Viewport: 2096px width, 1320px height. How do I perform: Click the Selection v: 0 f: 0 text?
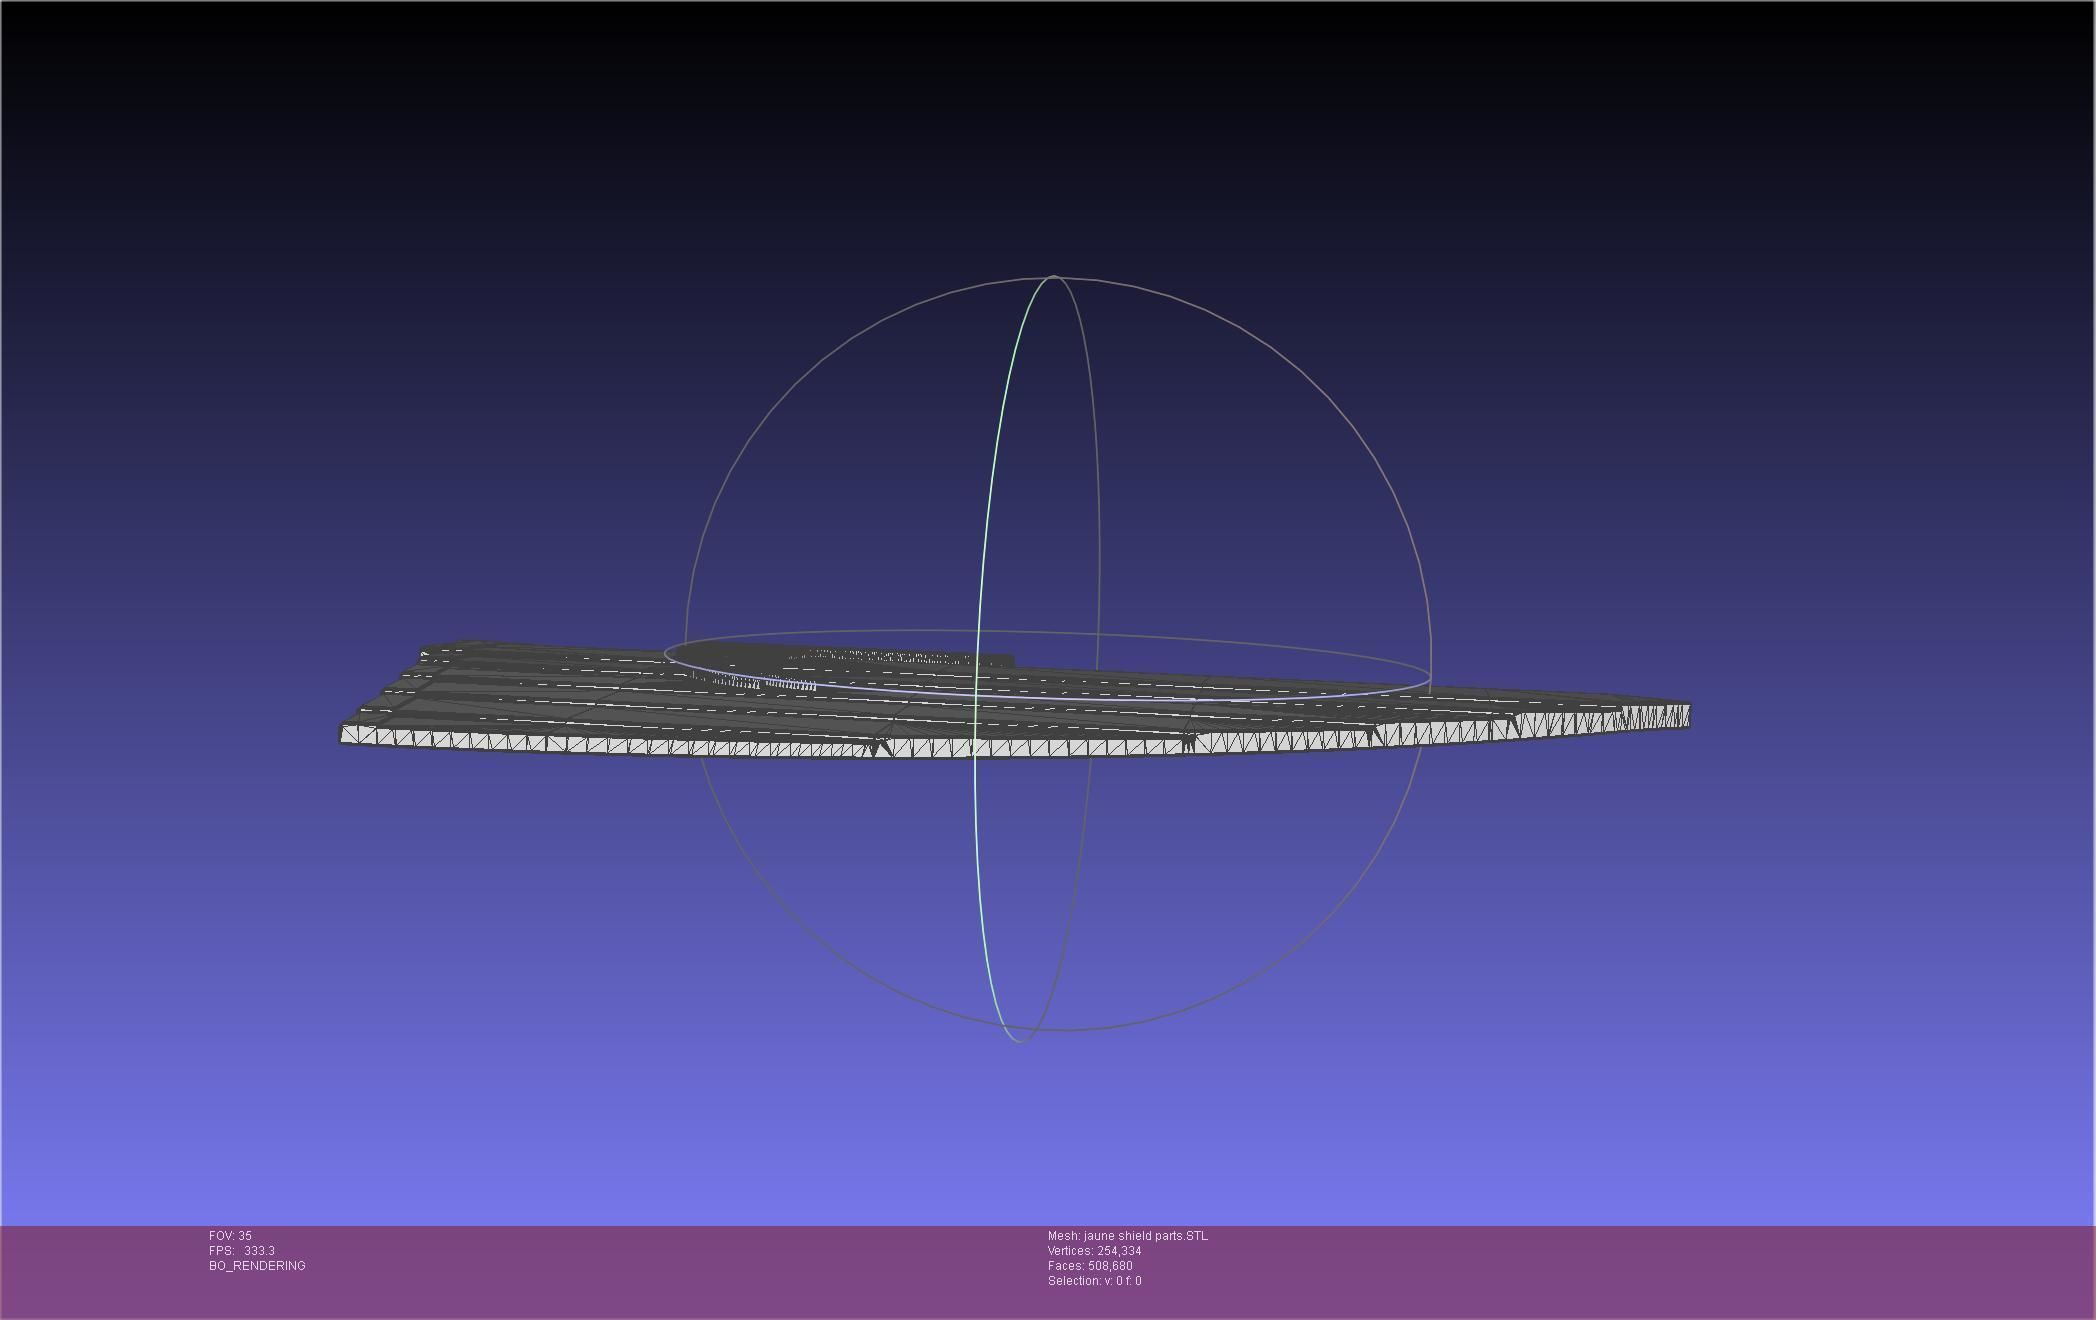coord(1094,1280)
